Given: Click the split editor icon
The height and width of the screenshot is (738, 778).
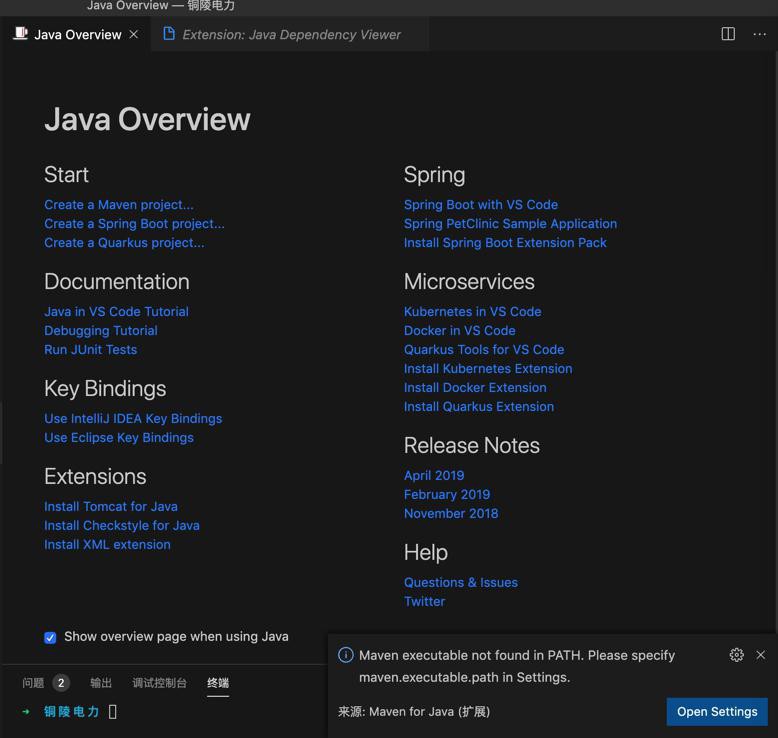Looking at the screenshot, I should point(728,34).
